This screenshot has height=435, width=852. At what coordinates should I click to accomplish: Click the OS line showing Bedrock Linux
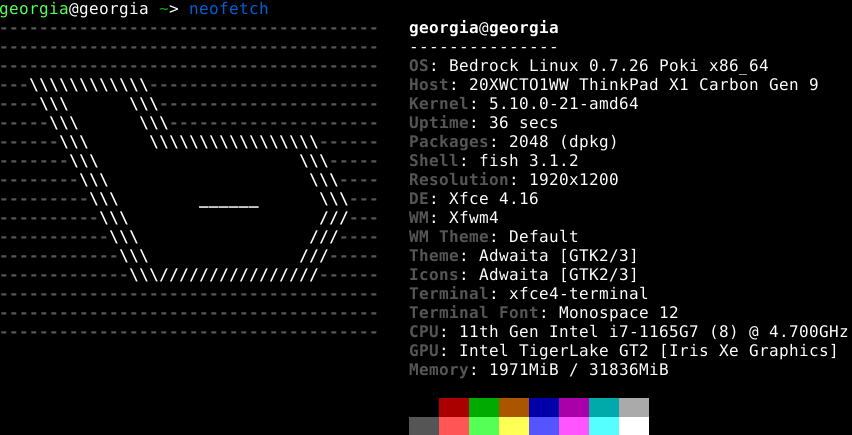(x=588, y=66)
